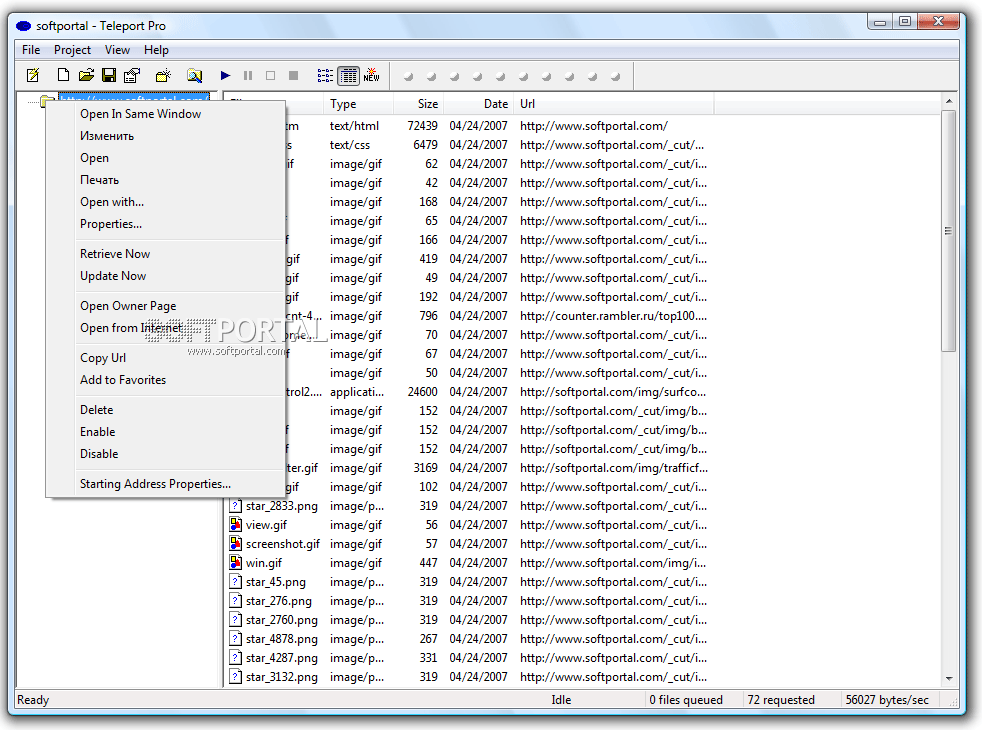This screenshot has width=982, height=730.
Task: Click the star_4878.png file icon
Action: (235, 639)
